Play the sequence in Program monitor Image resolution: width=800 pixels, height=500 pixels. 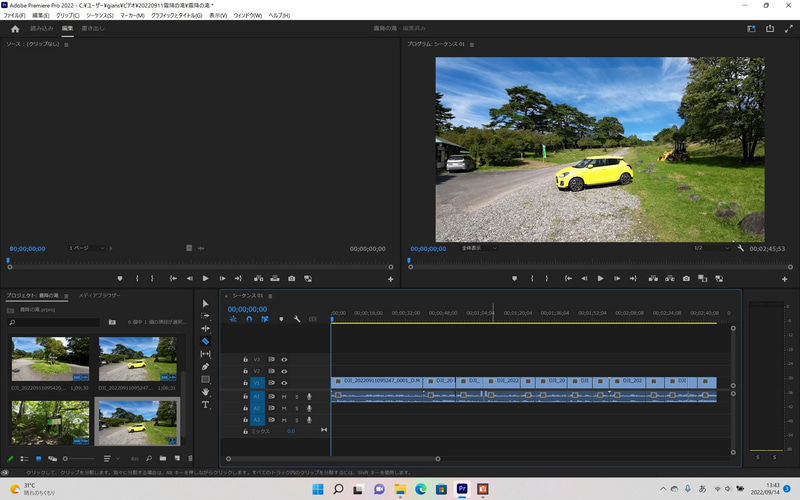pos(600,278)
